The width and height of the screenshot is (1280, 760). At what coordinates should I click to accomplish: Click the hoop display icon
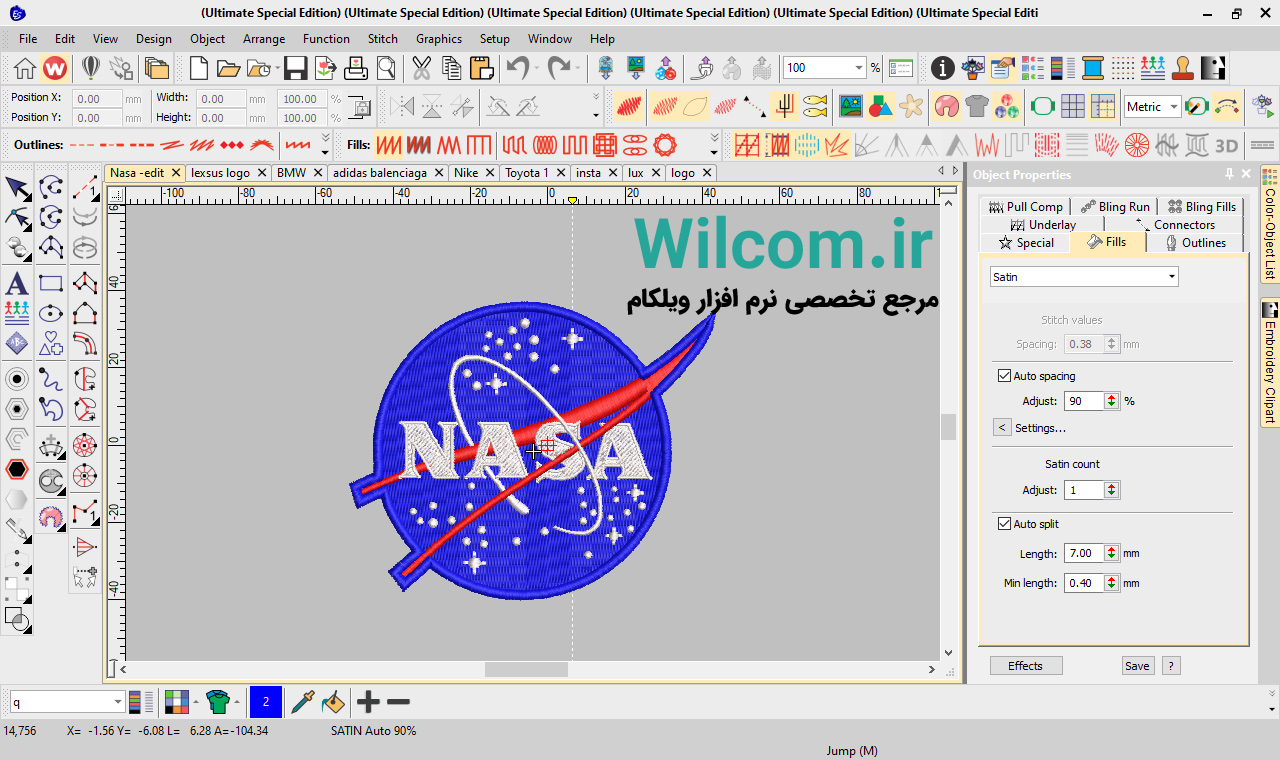click(1042, 106)
